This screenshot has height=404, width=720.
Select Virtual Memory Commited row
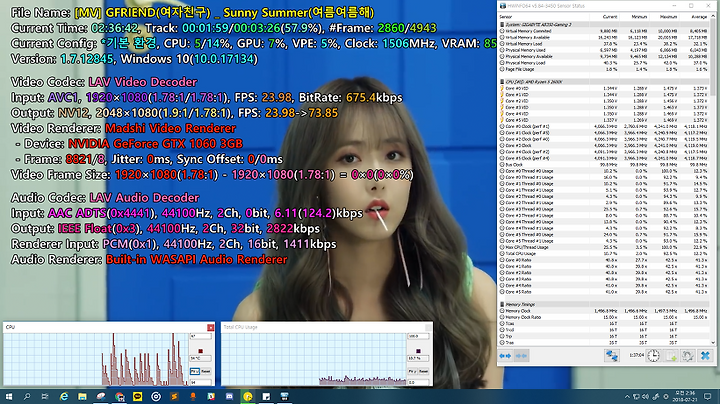(604, 31)
